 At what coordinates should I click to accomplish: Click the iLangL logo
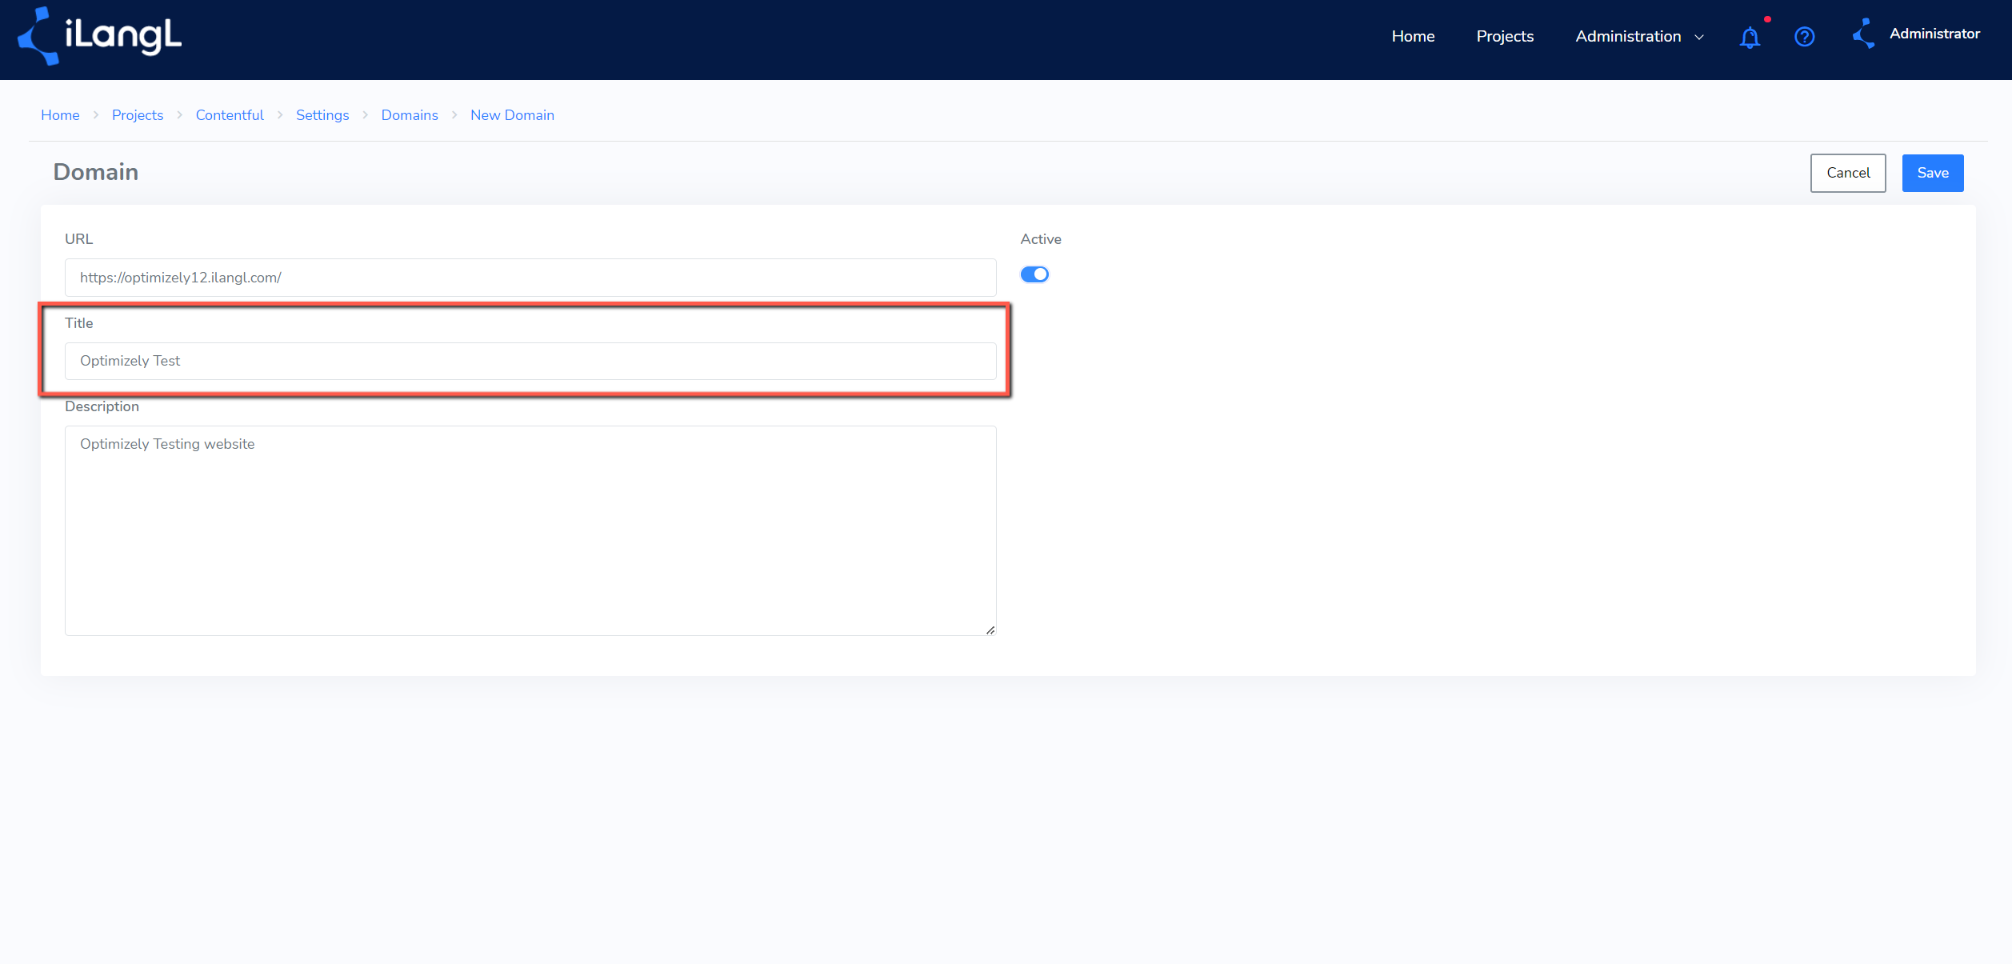[100, 36]
